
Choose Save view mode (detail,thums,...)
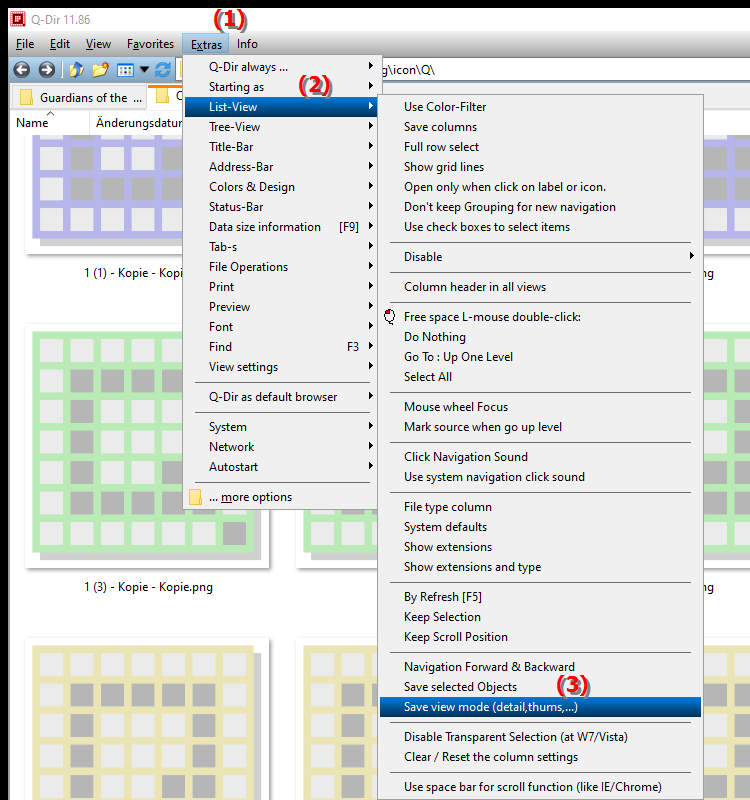540,707
